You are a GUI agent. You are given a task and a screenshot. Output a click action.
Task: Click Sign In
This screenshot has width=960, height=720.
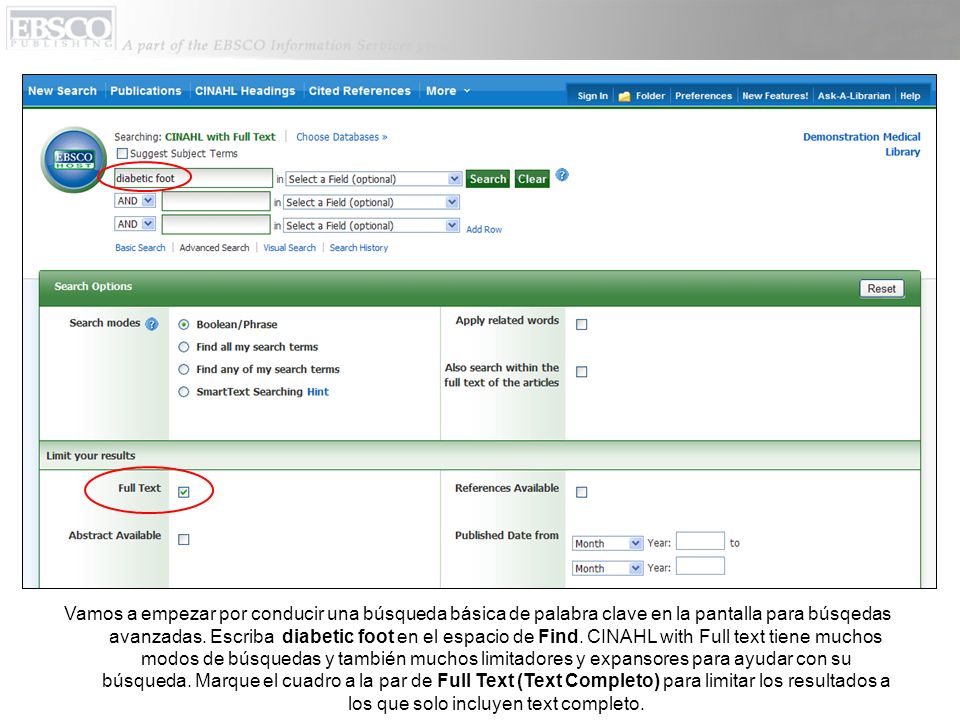click(x=593, y=96)
